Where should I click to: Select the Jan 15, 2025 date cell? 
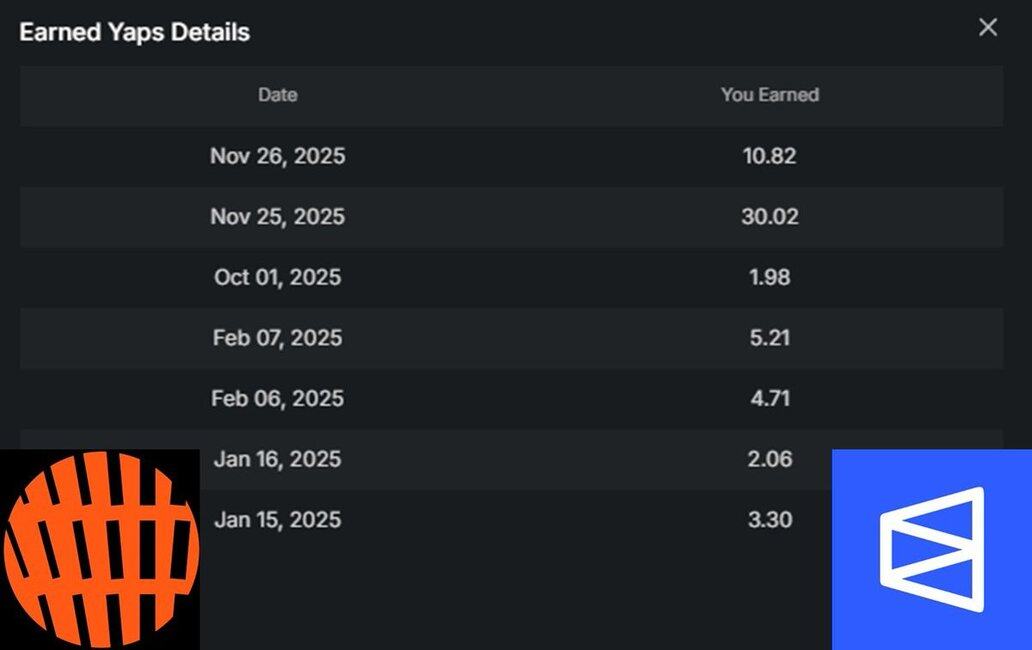tap(277, 520)
